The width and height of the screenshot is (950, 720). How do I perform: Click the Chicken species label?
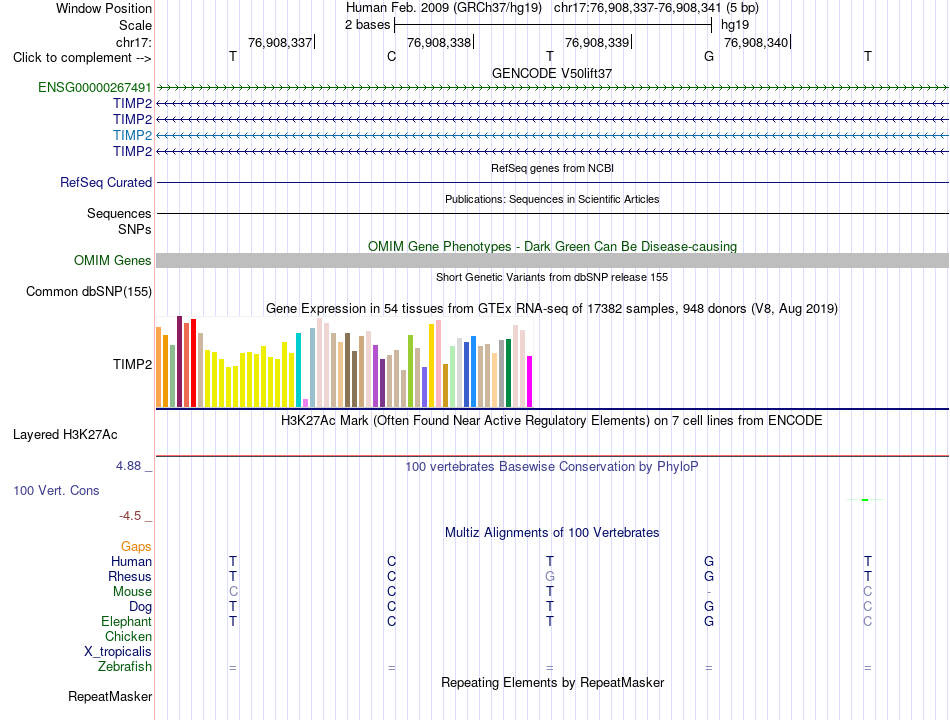[128, 636]
